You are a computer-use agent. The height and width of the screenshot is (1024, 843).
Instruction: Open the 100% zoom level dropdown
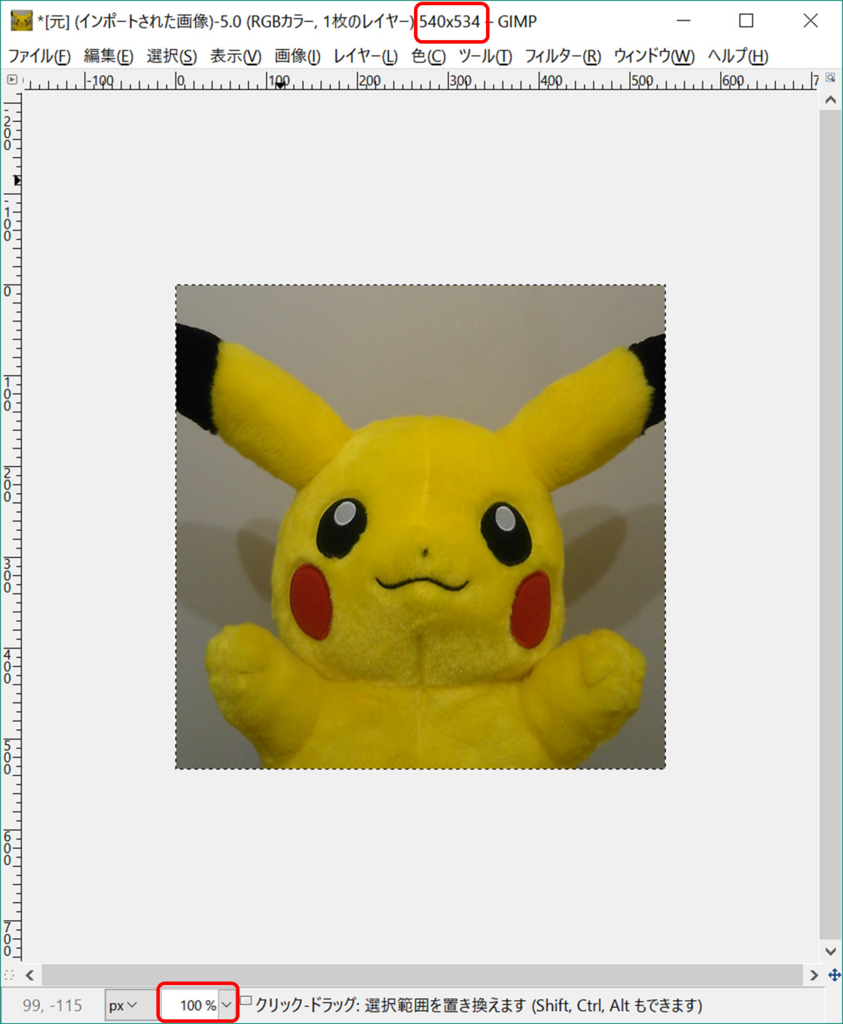(x=196, y=1003)
